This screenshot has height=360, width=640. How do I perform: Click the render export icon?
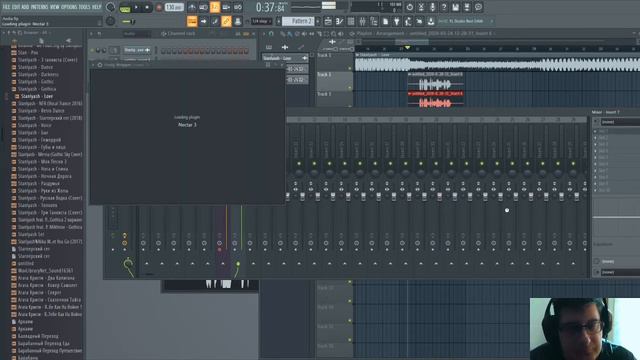pos(467,7)
